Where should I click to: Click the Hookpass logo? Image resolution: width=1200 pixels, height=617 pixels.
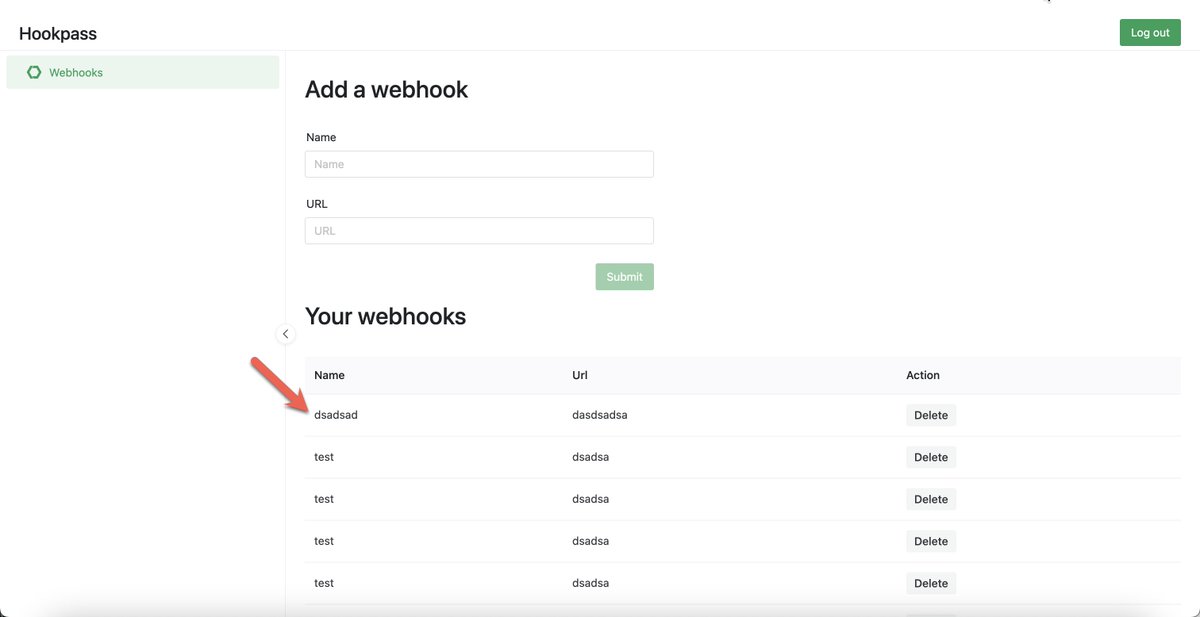tap(57, 33)
